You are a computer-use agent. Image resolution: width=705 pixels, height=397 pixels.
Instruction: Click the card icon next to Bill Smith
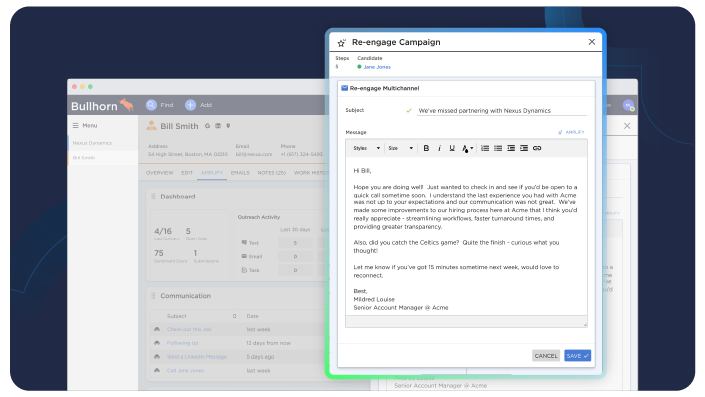218,126
